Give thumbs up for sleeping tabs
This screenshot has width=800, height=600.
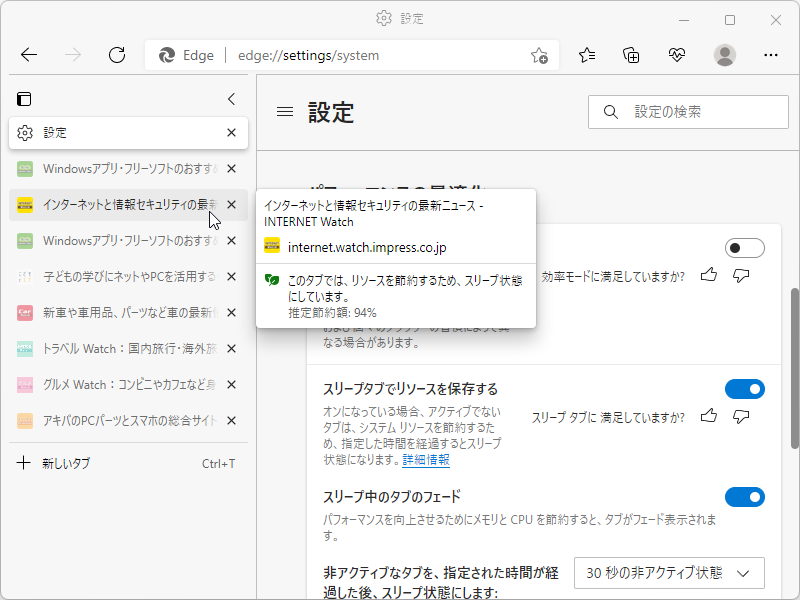pyautogui.click(x=709, y=417)
